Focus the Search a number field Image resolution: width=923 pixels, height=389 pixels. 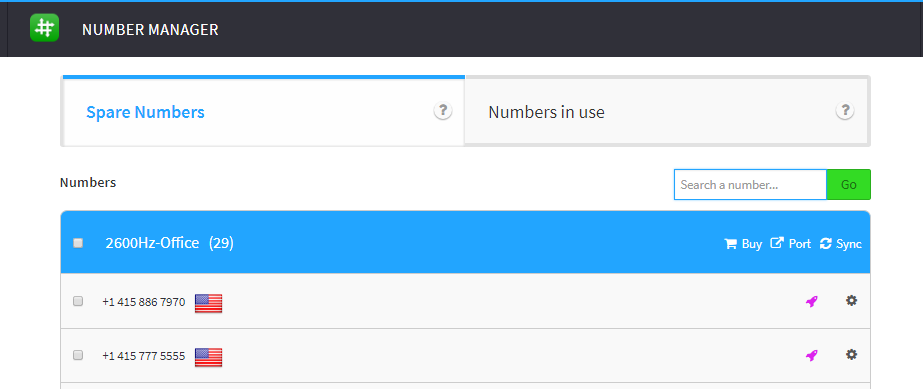coord(751,185)
